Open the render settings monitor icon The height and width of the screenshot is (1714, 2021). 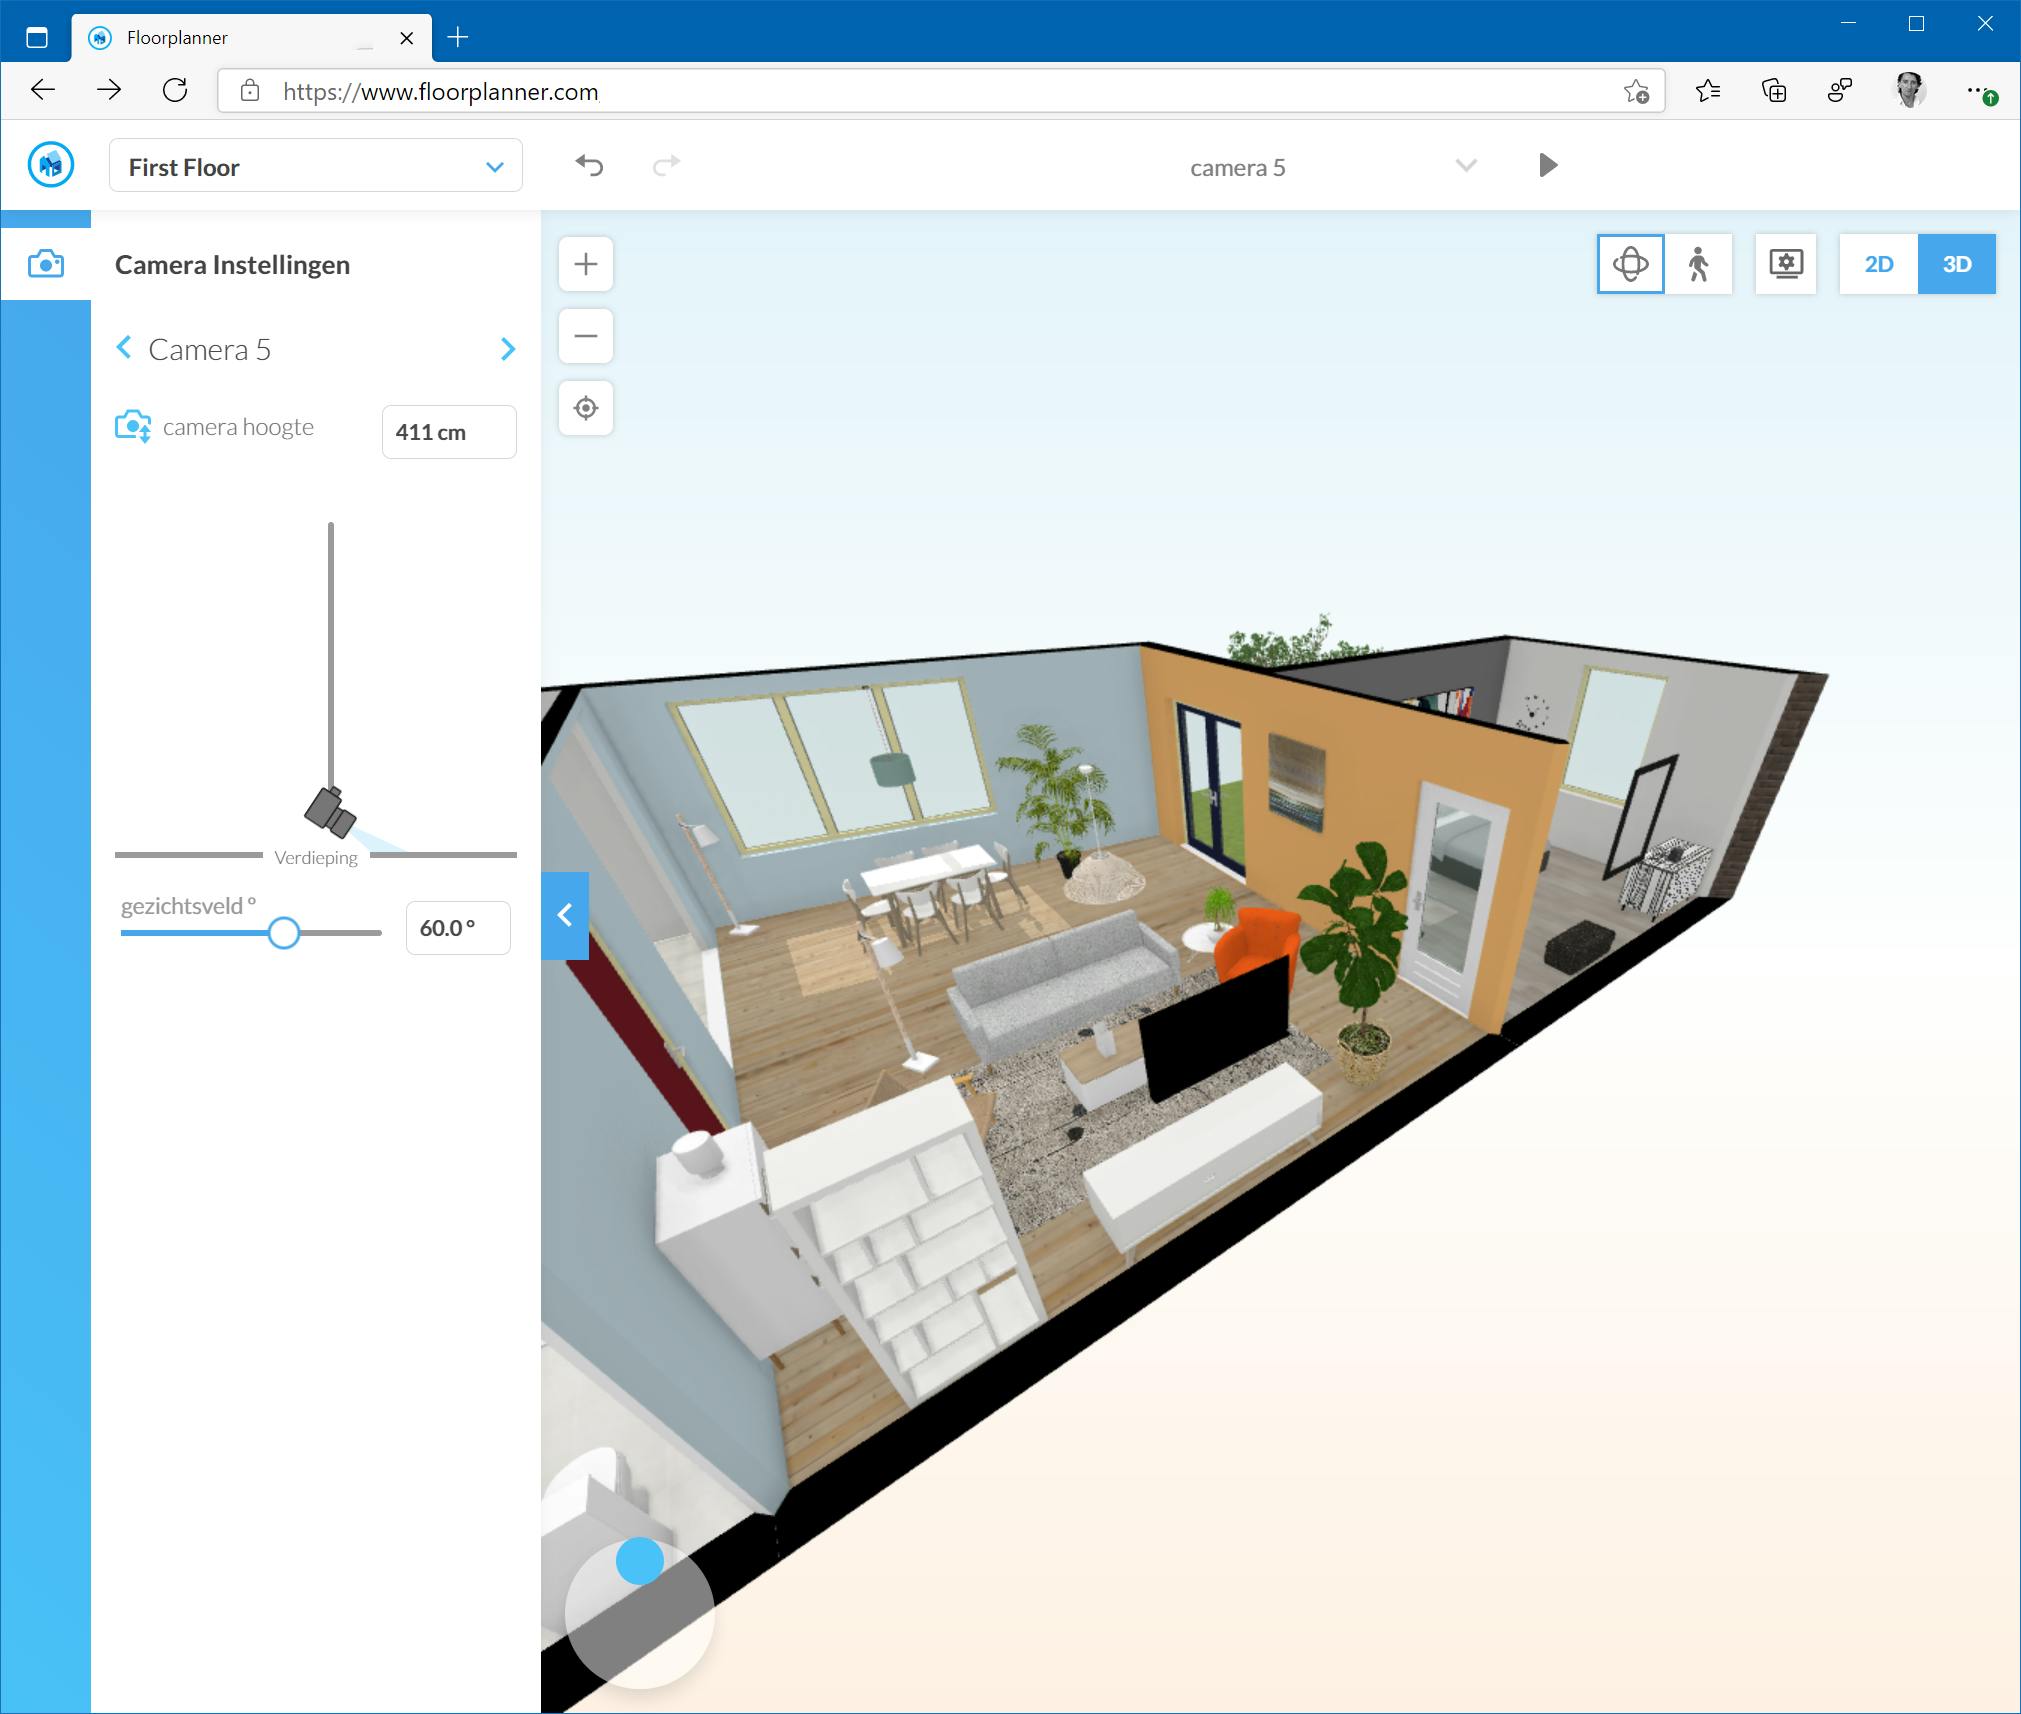tap(1785, 264)
